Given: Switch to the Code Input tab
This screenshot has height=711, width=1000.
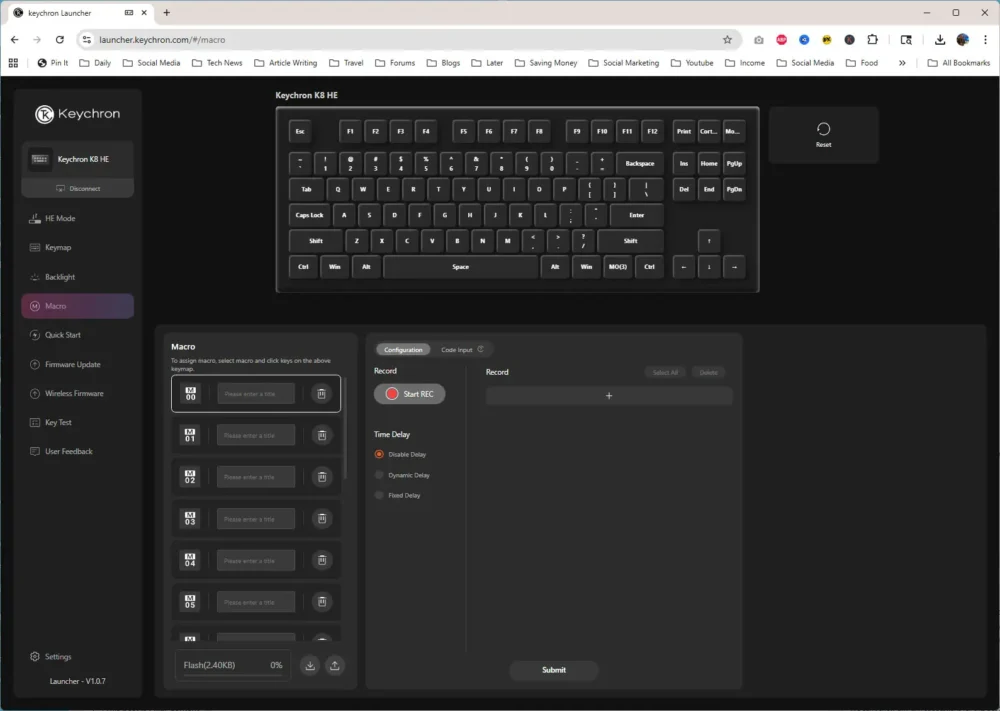Looking at the screenshot, I should [462, 349].
